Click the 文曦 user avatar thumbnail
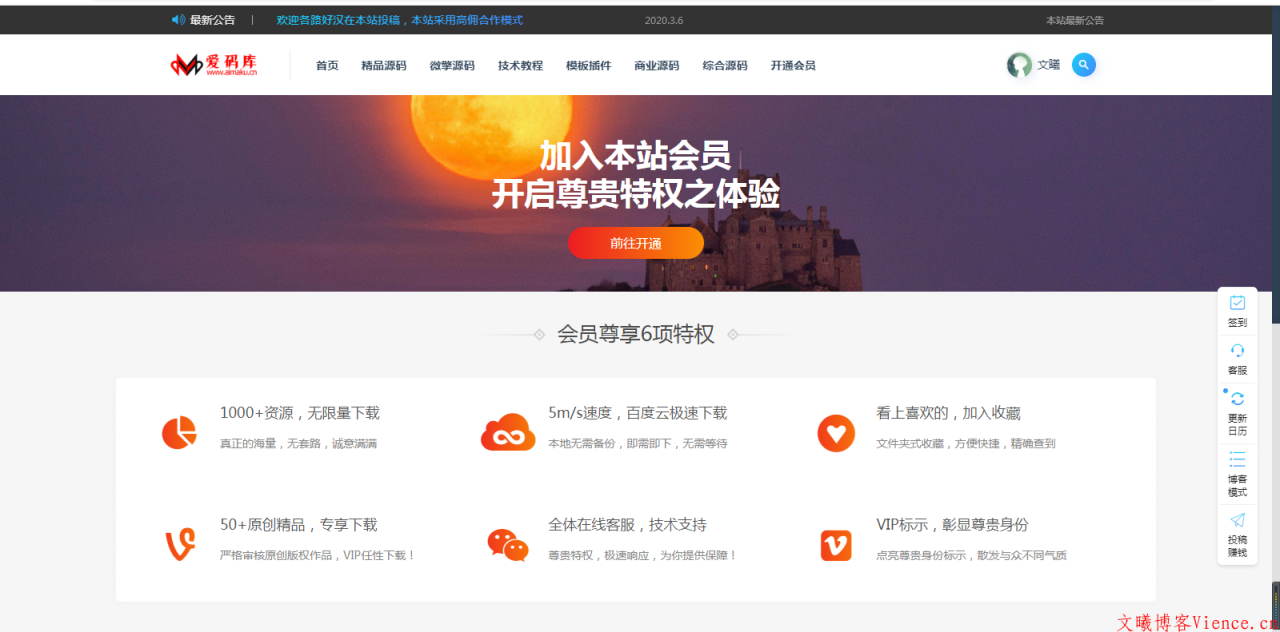 tap(1018, 64)
